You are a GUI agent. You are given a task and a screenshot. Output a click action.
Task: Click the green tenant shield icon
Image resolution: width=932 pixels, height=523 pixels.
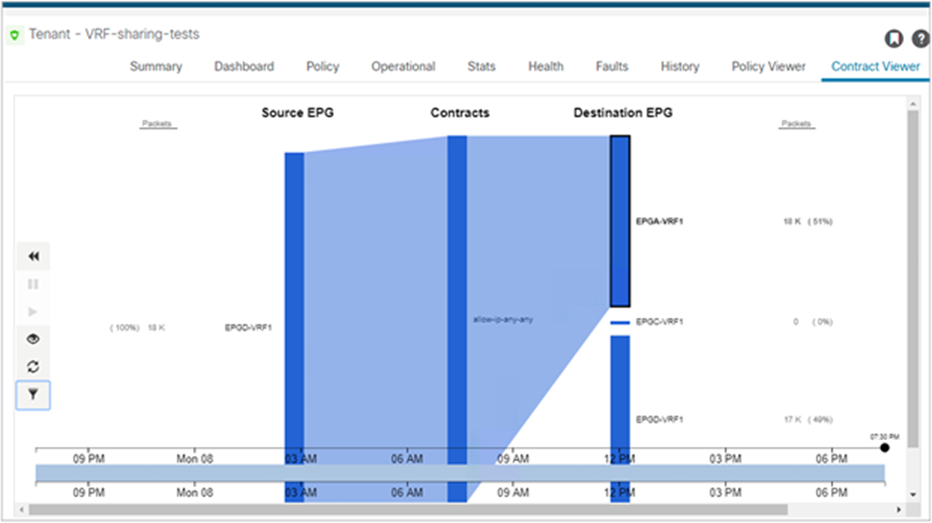(x=15, y=35)
